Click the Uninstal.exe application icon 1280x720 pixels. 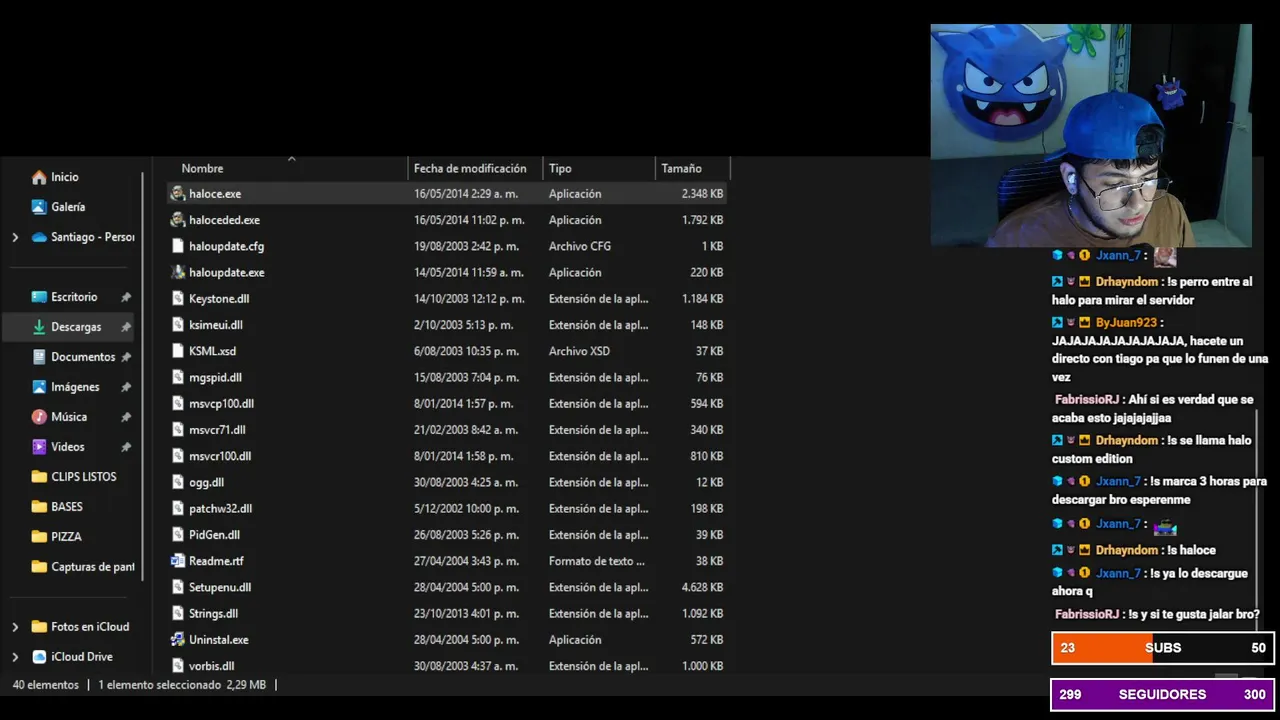(x=178, y=640)
